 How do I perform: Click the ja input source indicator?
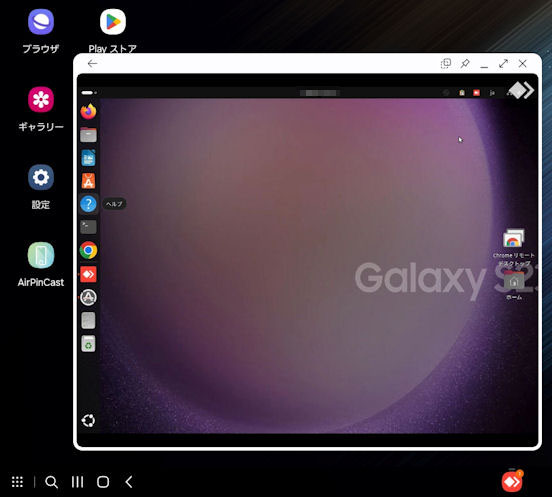click(492, 93)
